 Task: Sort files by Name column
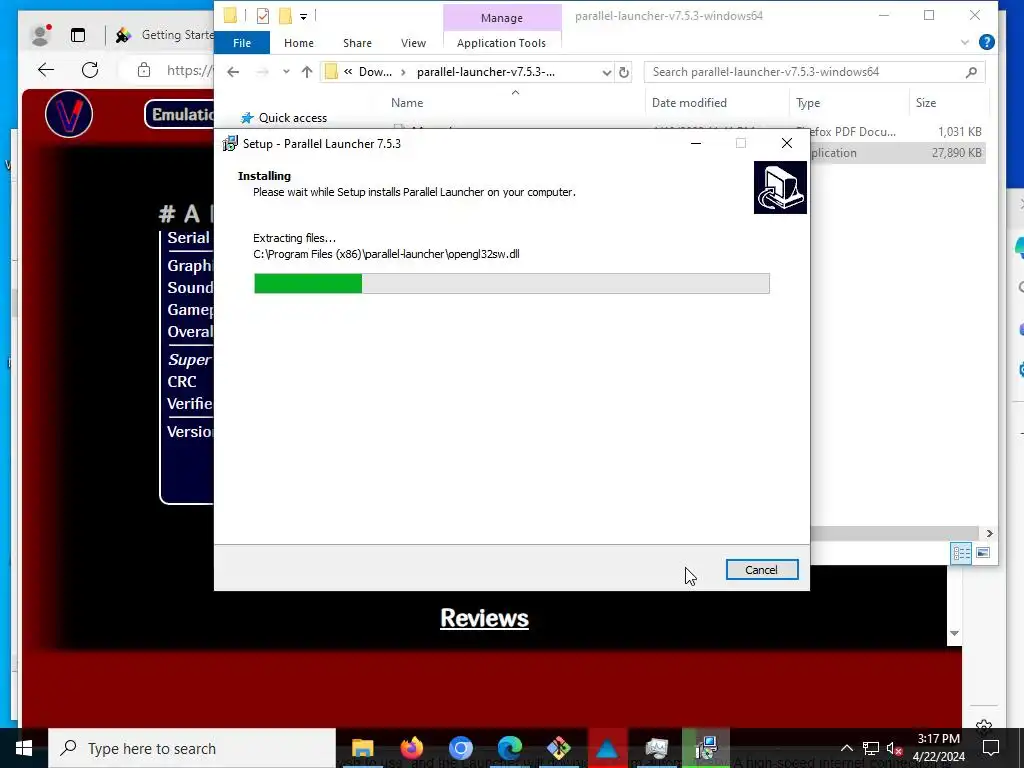tap(407, 103)
